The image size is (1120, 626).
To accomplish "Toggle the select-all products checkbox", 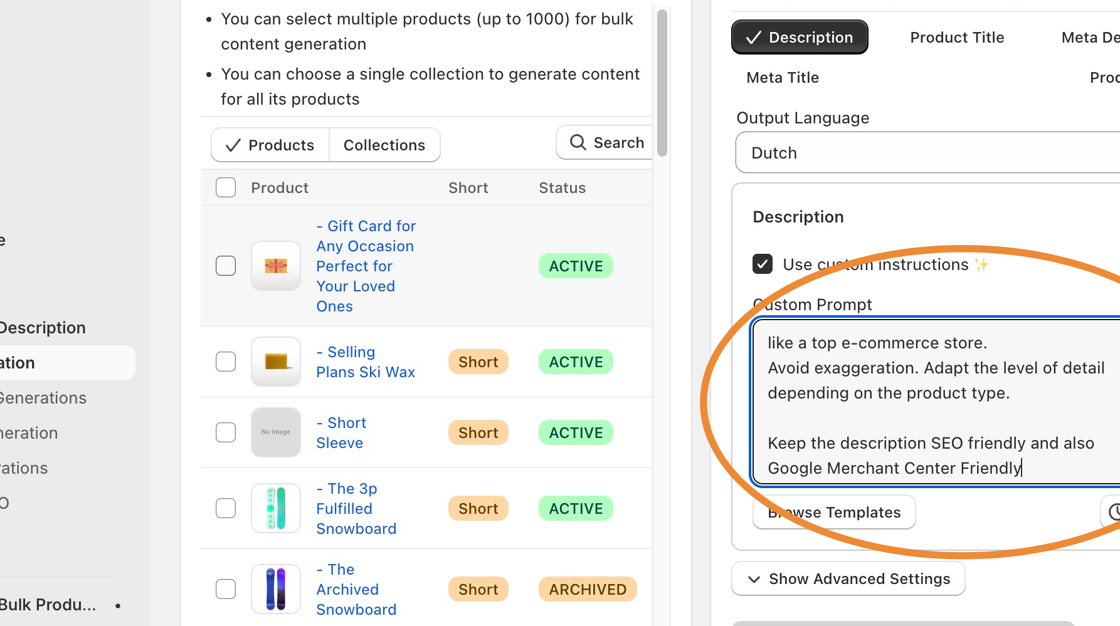I will [226, 188].
